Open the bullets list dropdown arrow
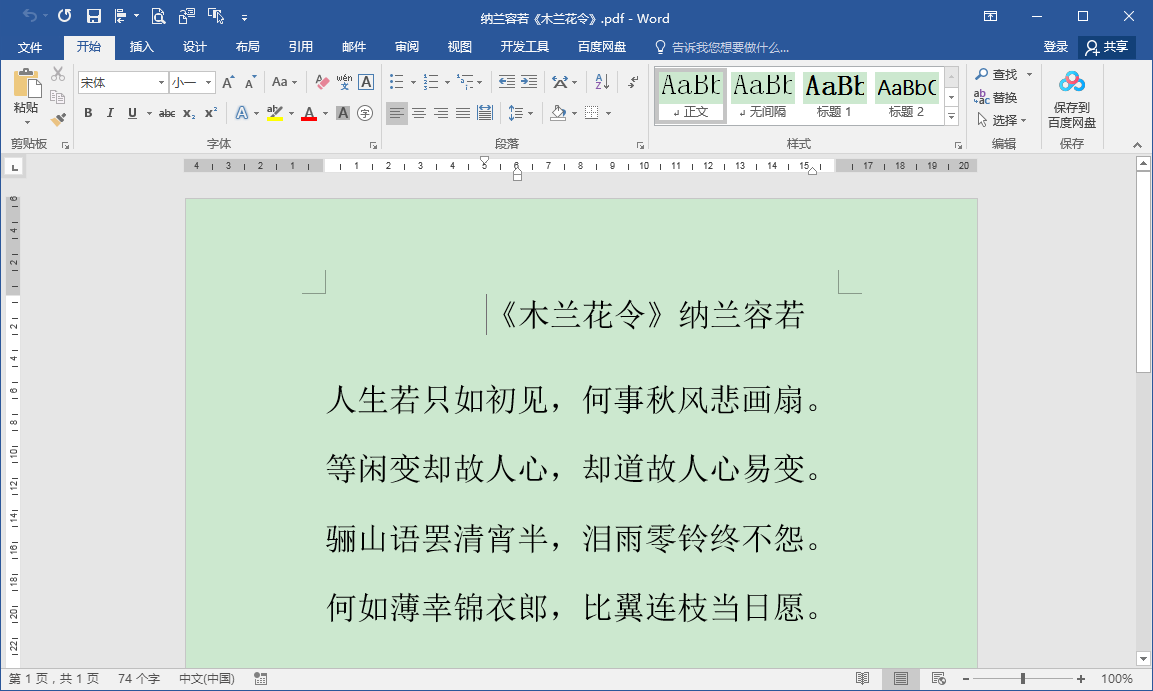The width and height of the screenshot is (1153, 691). point(413,82)
